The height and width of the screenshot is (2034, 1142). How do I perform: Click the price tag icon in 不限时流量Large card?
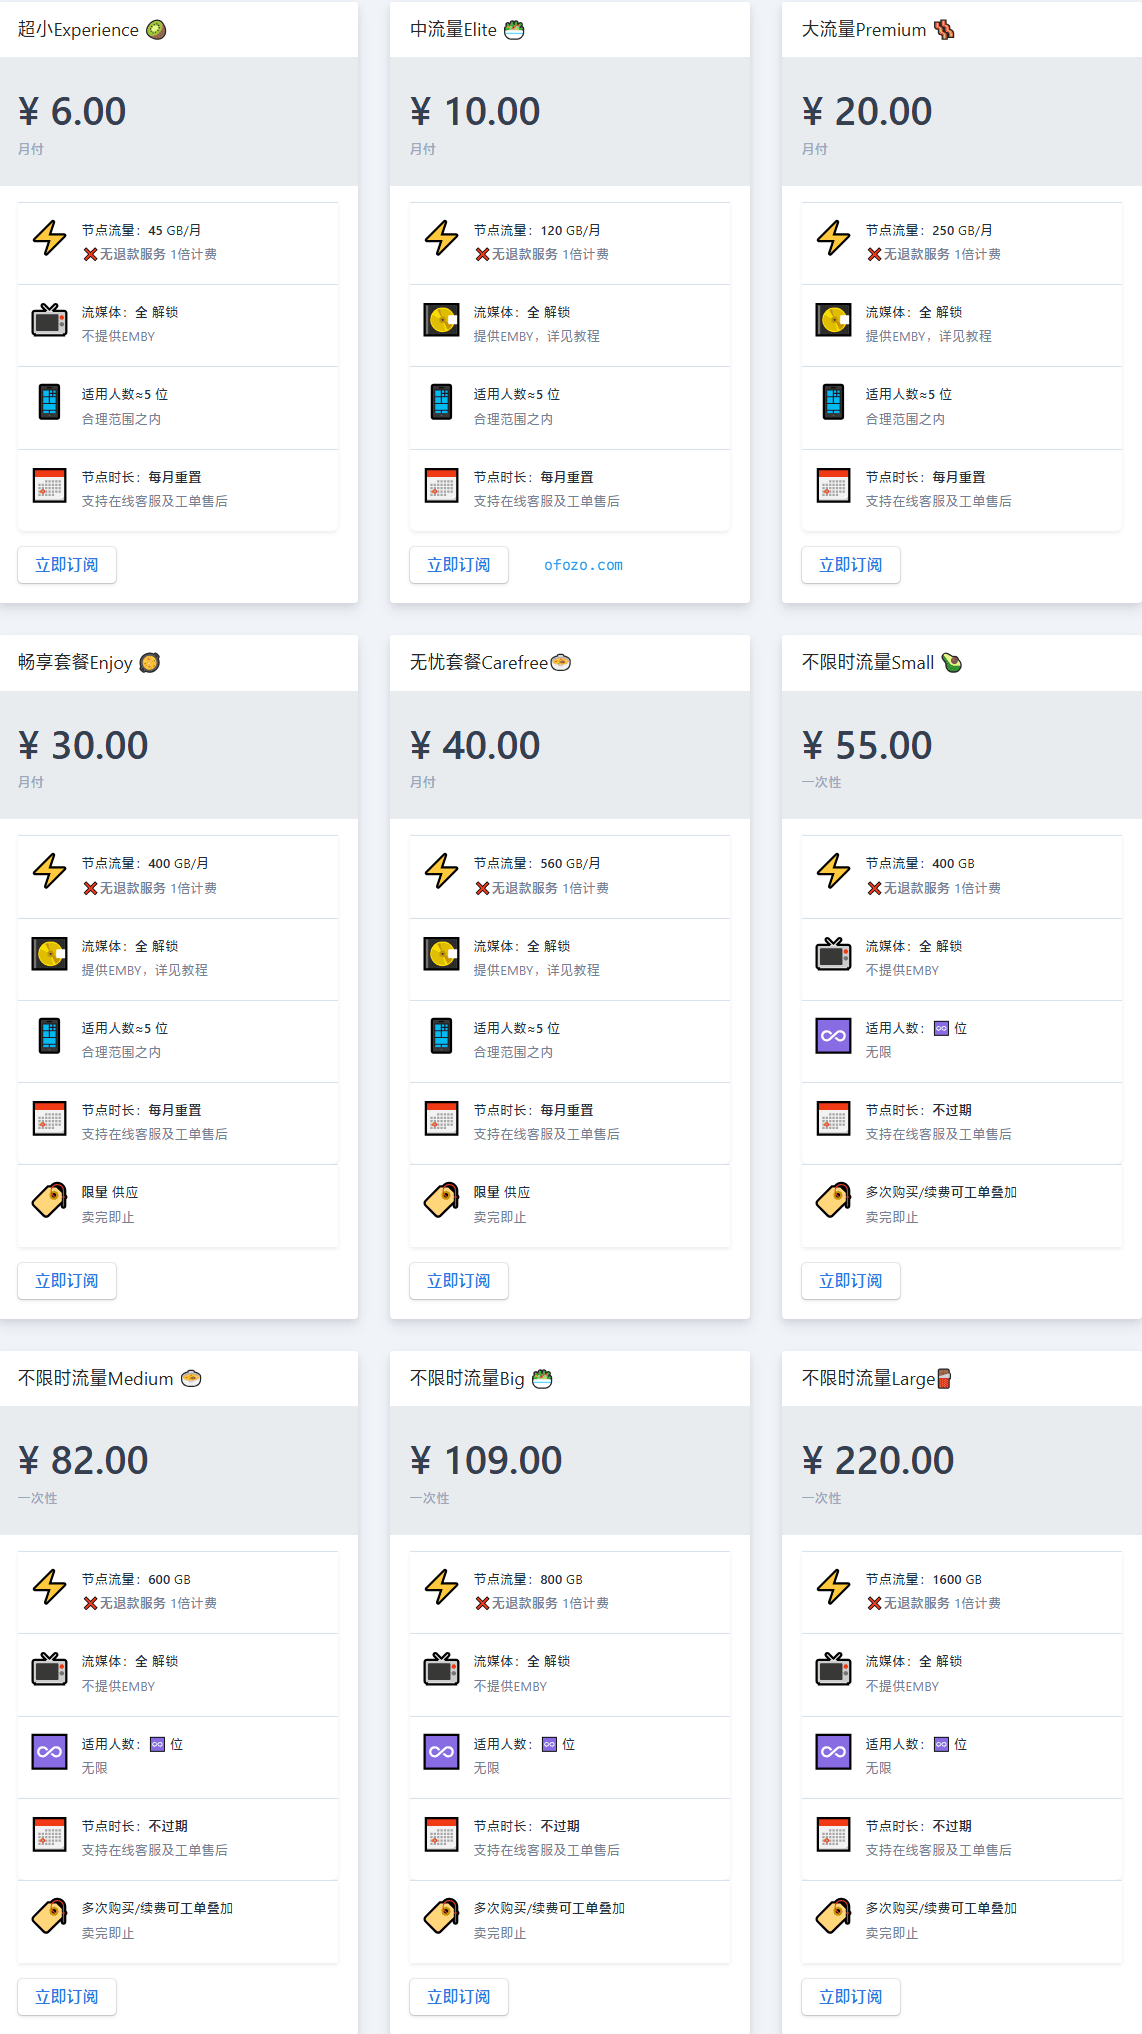click(x=833, y=1916)
